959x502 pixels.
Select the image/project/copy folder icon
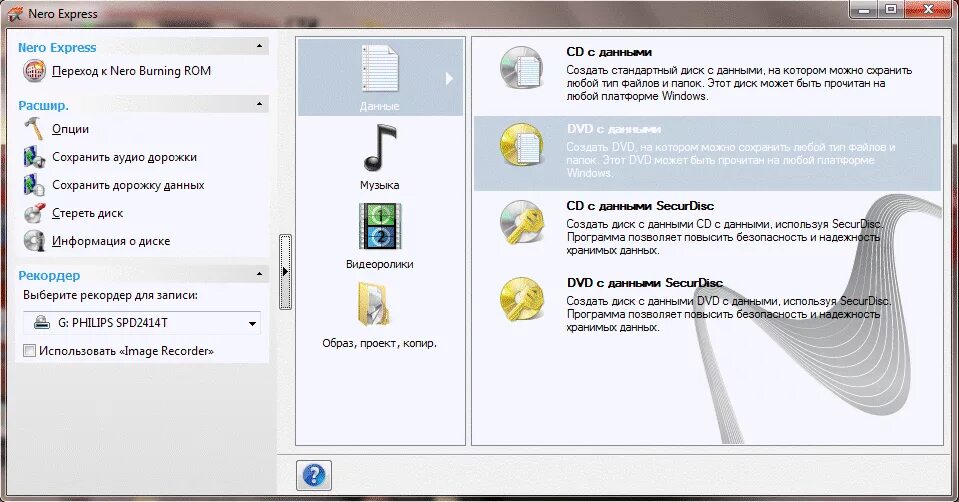point(373,304)
